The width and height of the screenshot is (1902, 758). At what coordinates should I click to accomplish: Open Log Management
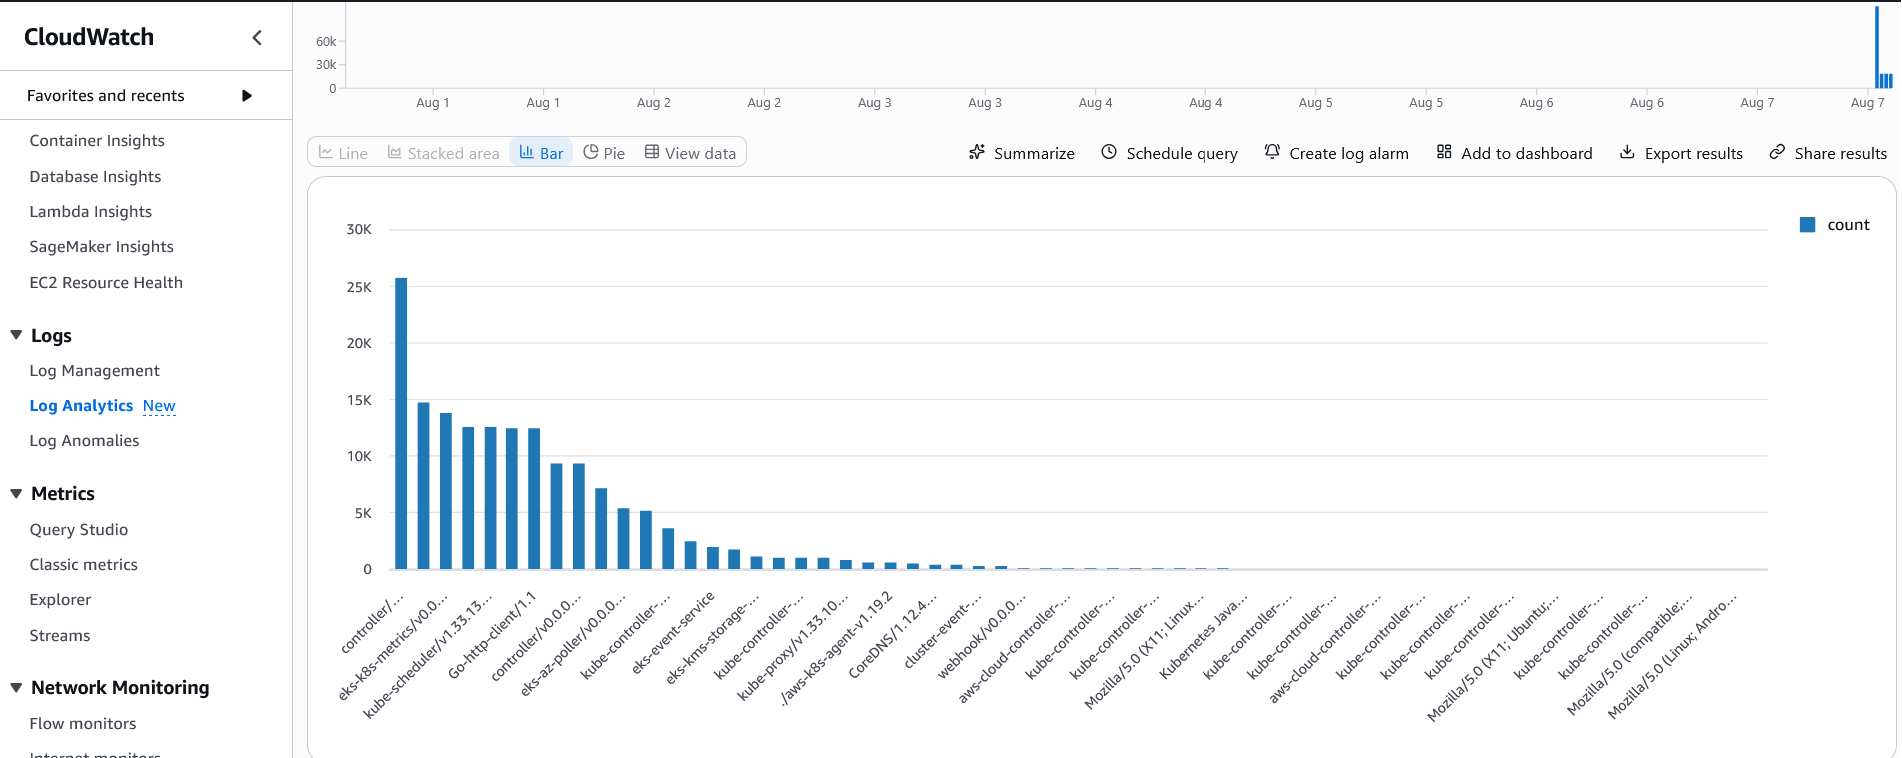click(94, 371)
